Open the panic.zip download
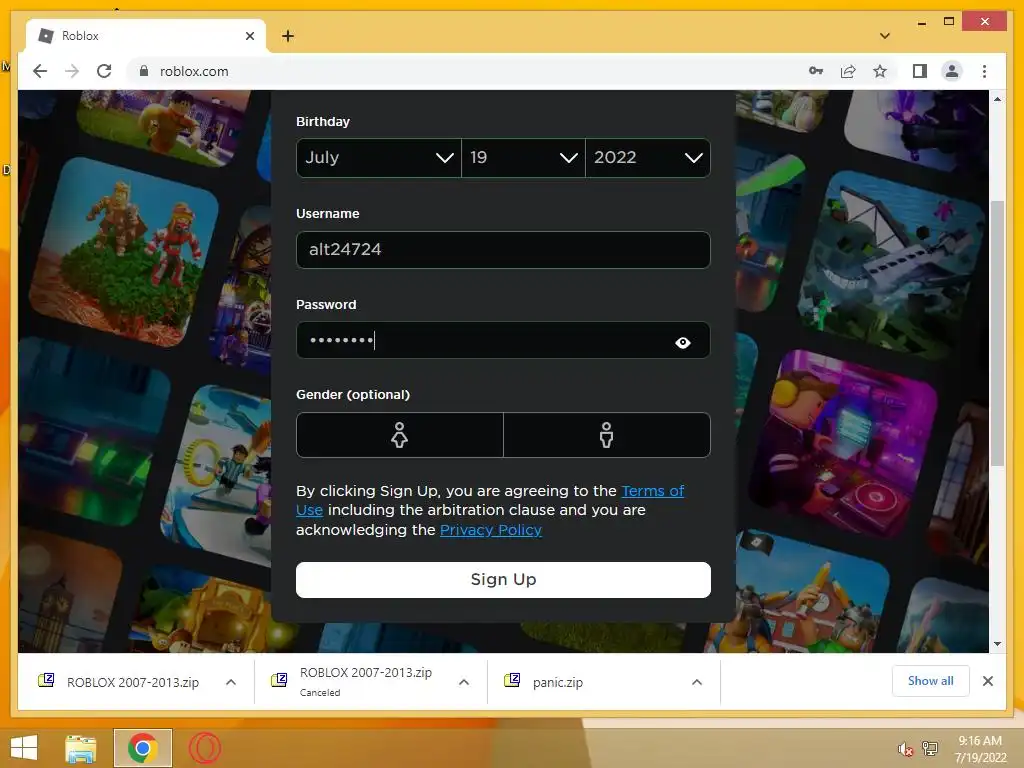Image resolution: width=1024 pixels, height=768 pixels. (557, 682)
